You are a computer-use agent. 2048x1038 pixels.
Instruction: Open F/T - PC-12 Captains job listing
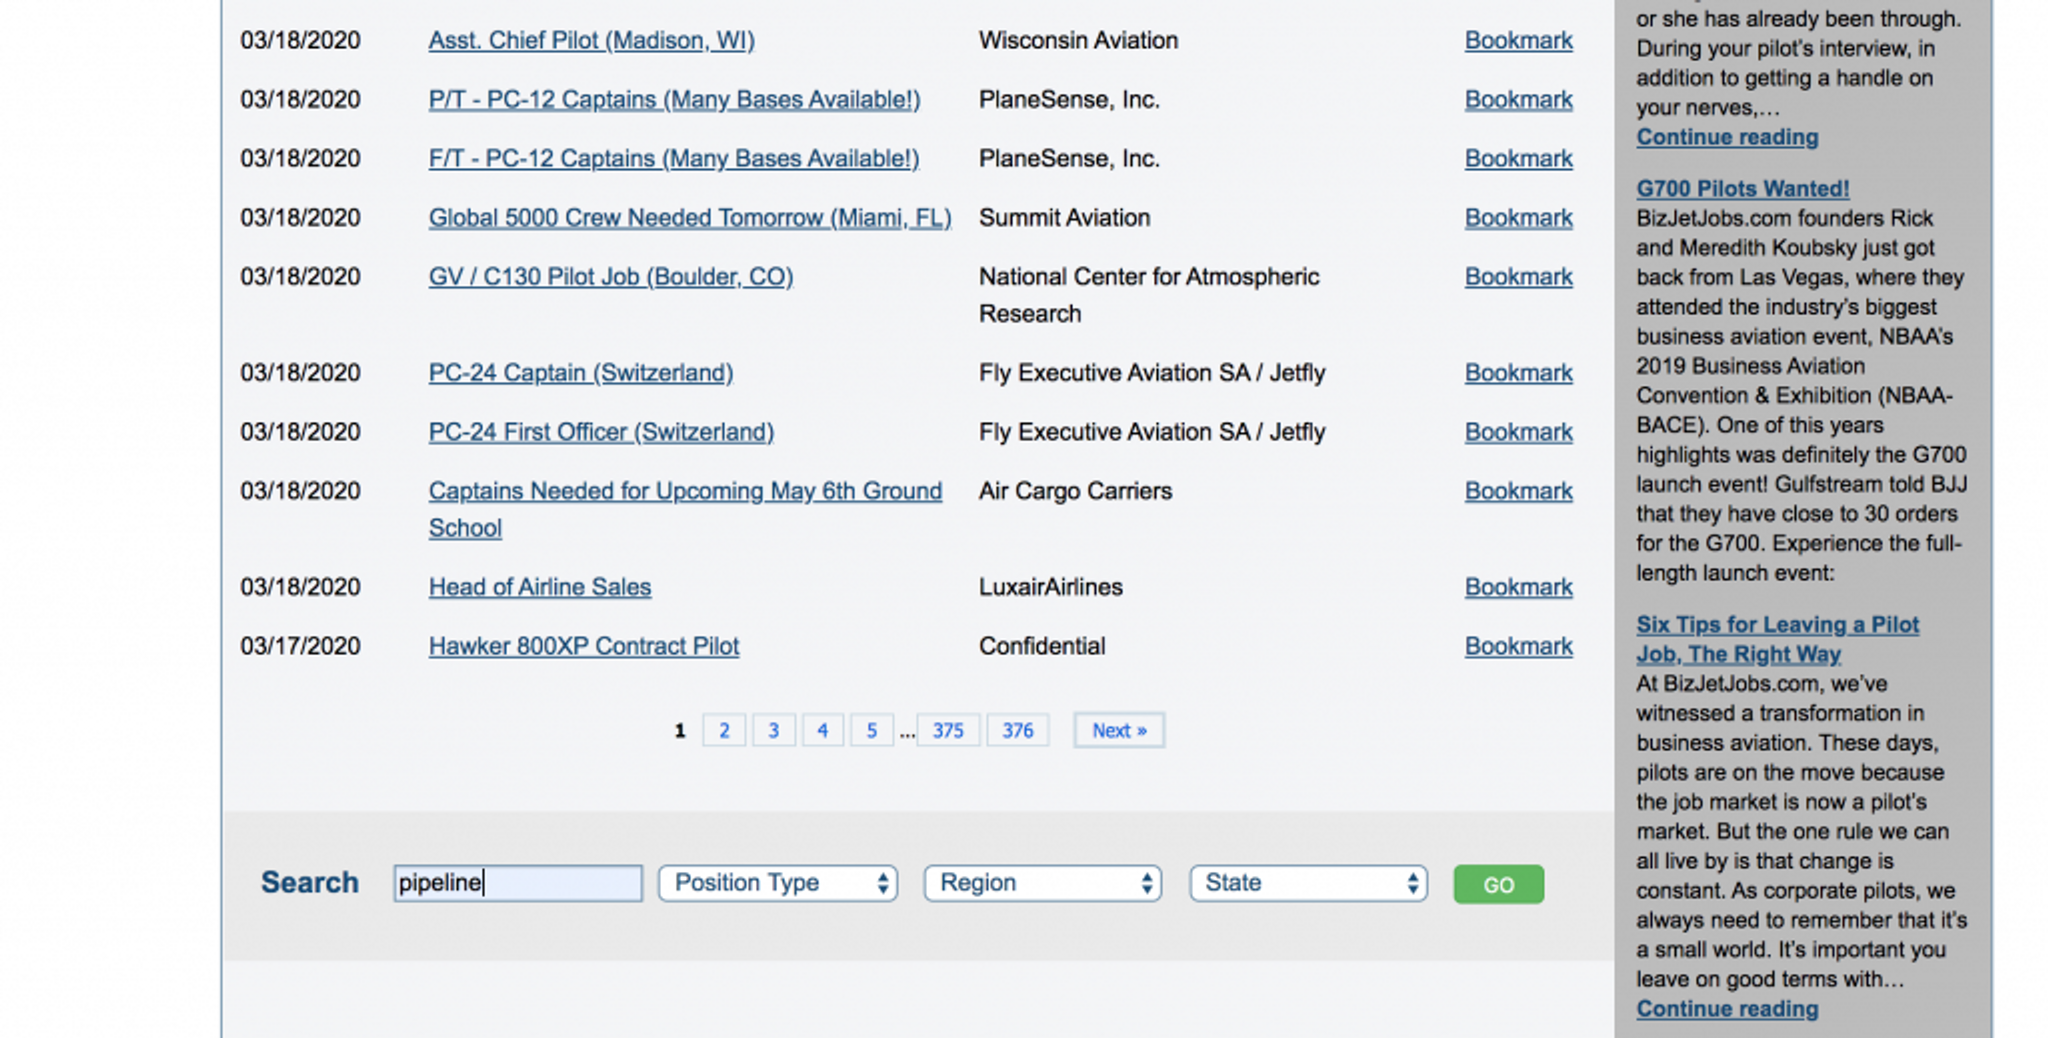tap(674, 158)
